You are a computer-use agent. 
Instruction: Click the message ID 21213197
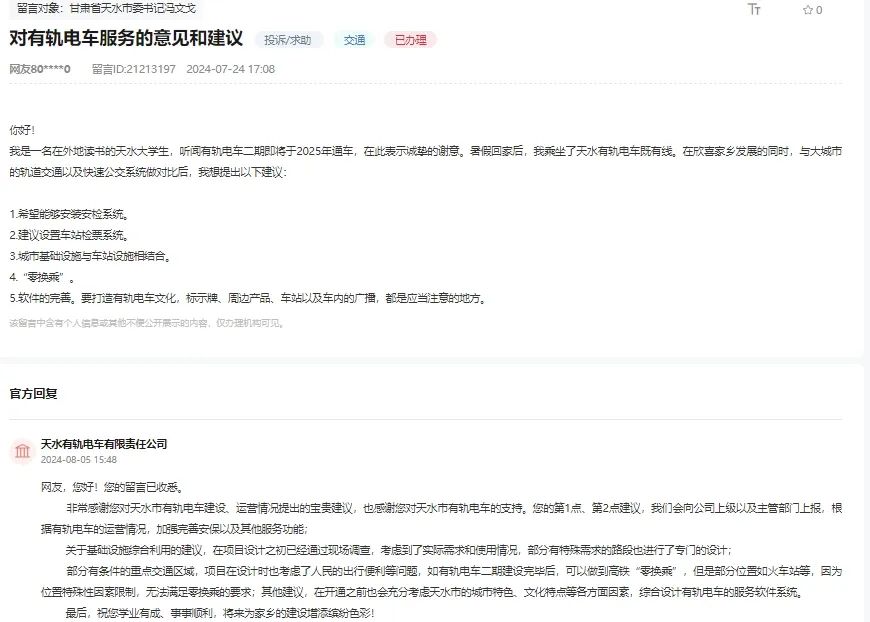point(136,69)
